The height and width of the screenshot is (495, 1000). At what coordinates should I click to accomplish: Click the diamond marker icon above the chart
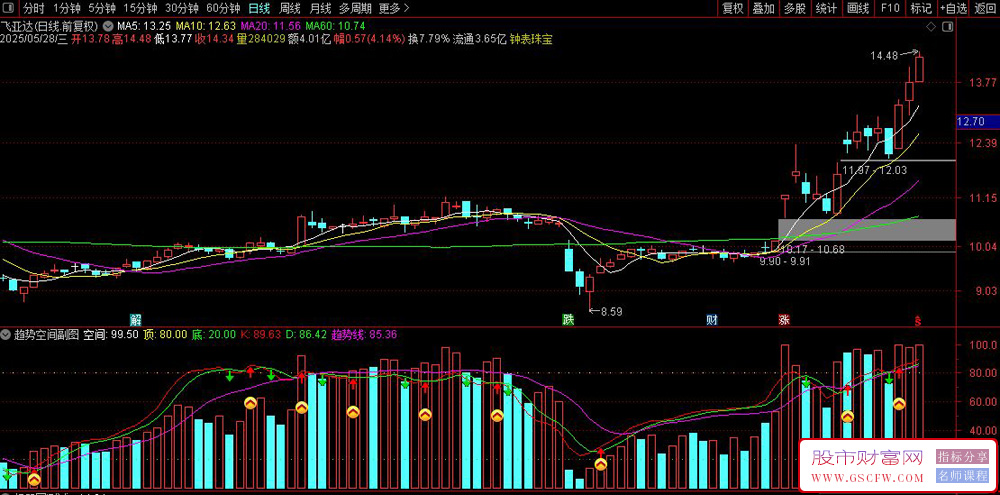930,27
